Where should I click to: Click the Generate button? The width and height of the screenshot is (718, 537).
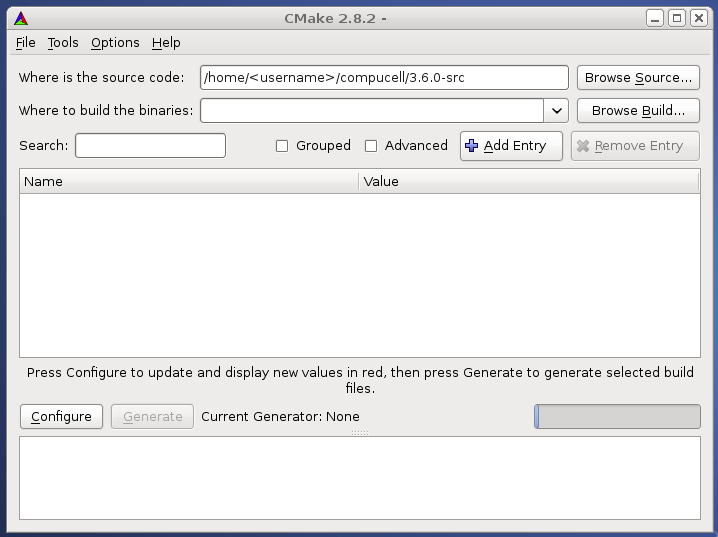point(152,417)
